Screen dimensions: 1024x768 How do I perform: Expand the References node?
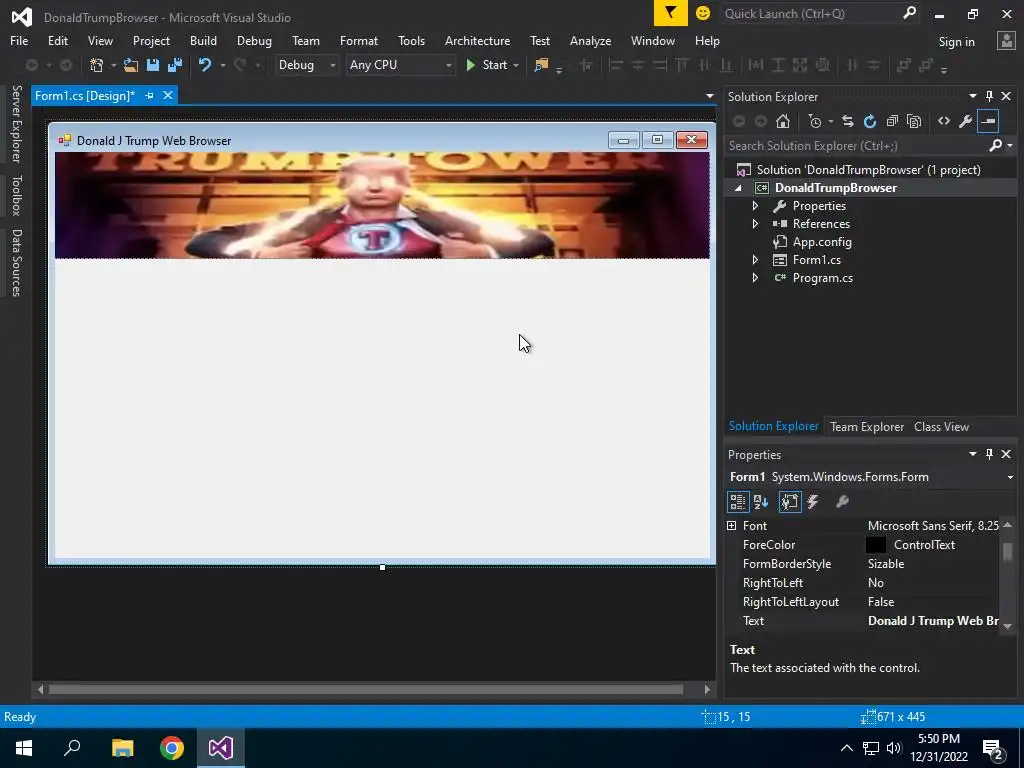(756, 224)
